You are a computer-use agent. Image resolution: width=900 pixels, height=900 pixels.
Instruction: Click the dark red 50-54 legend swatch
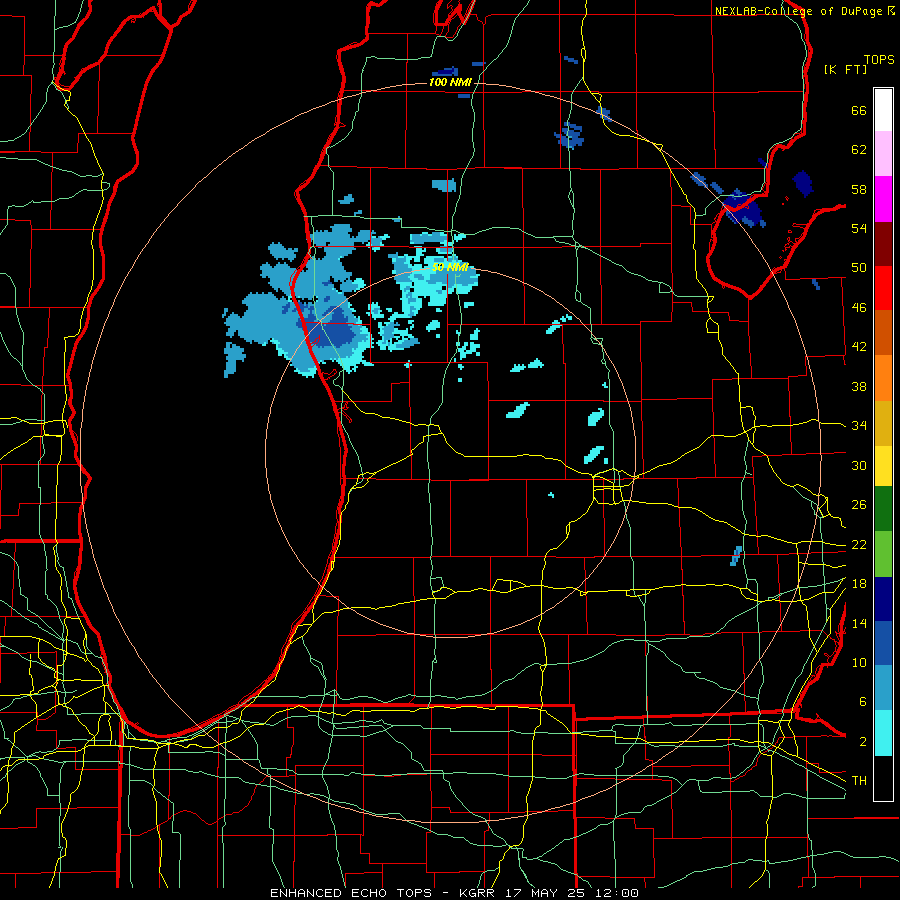(883, 243)
